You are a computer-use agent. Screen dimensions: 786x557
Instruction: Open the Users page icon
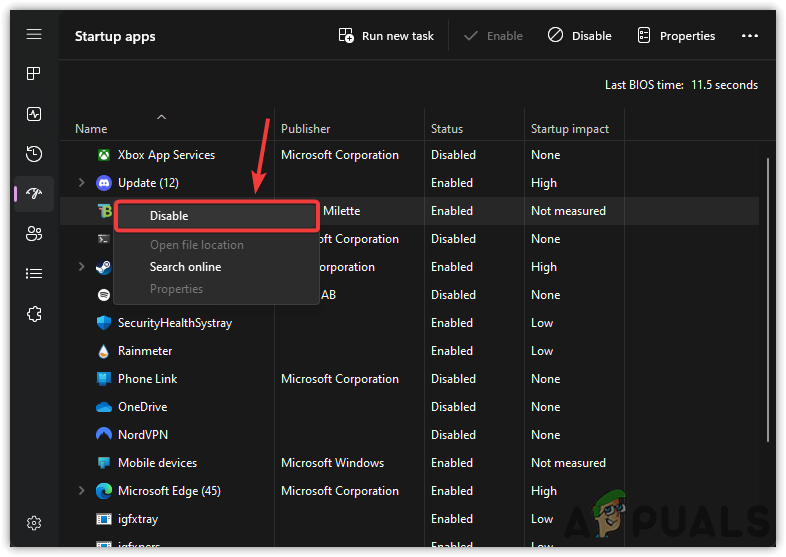[34, 234]
